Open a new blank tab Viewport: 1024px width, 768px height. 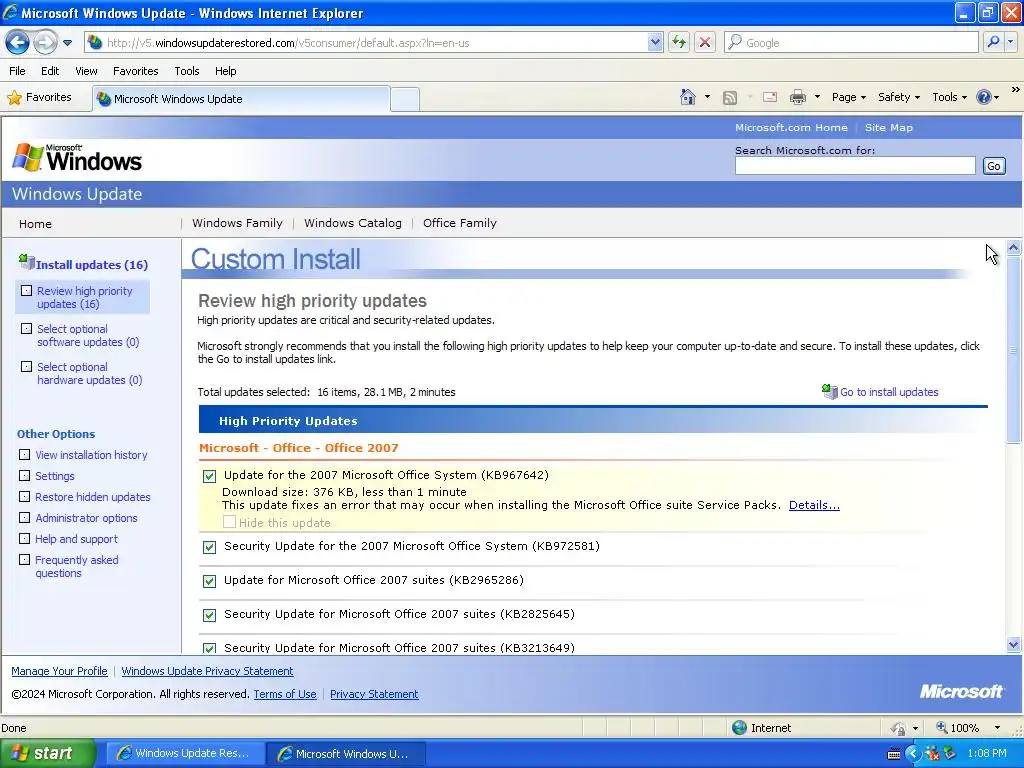(x=405, y=99)
